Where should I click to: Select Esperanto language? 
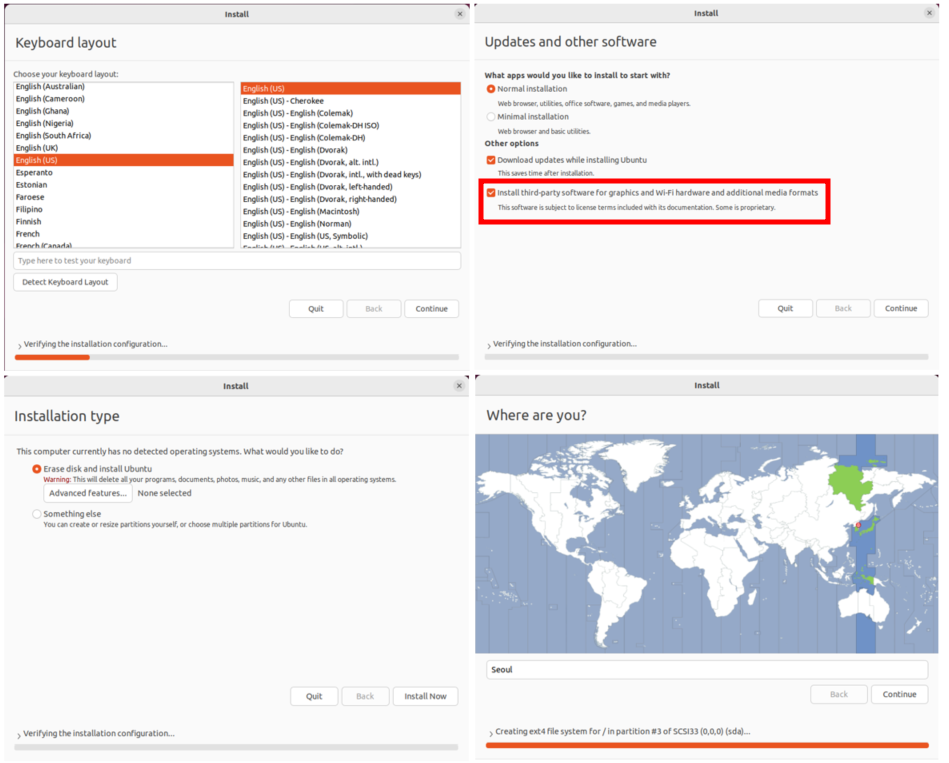123,172
